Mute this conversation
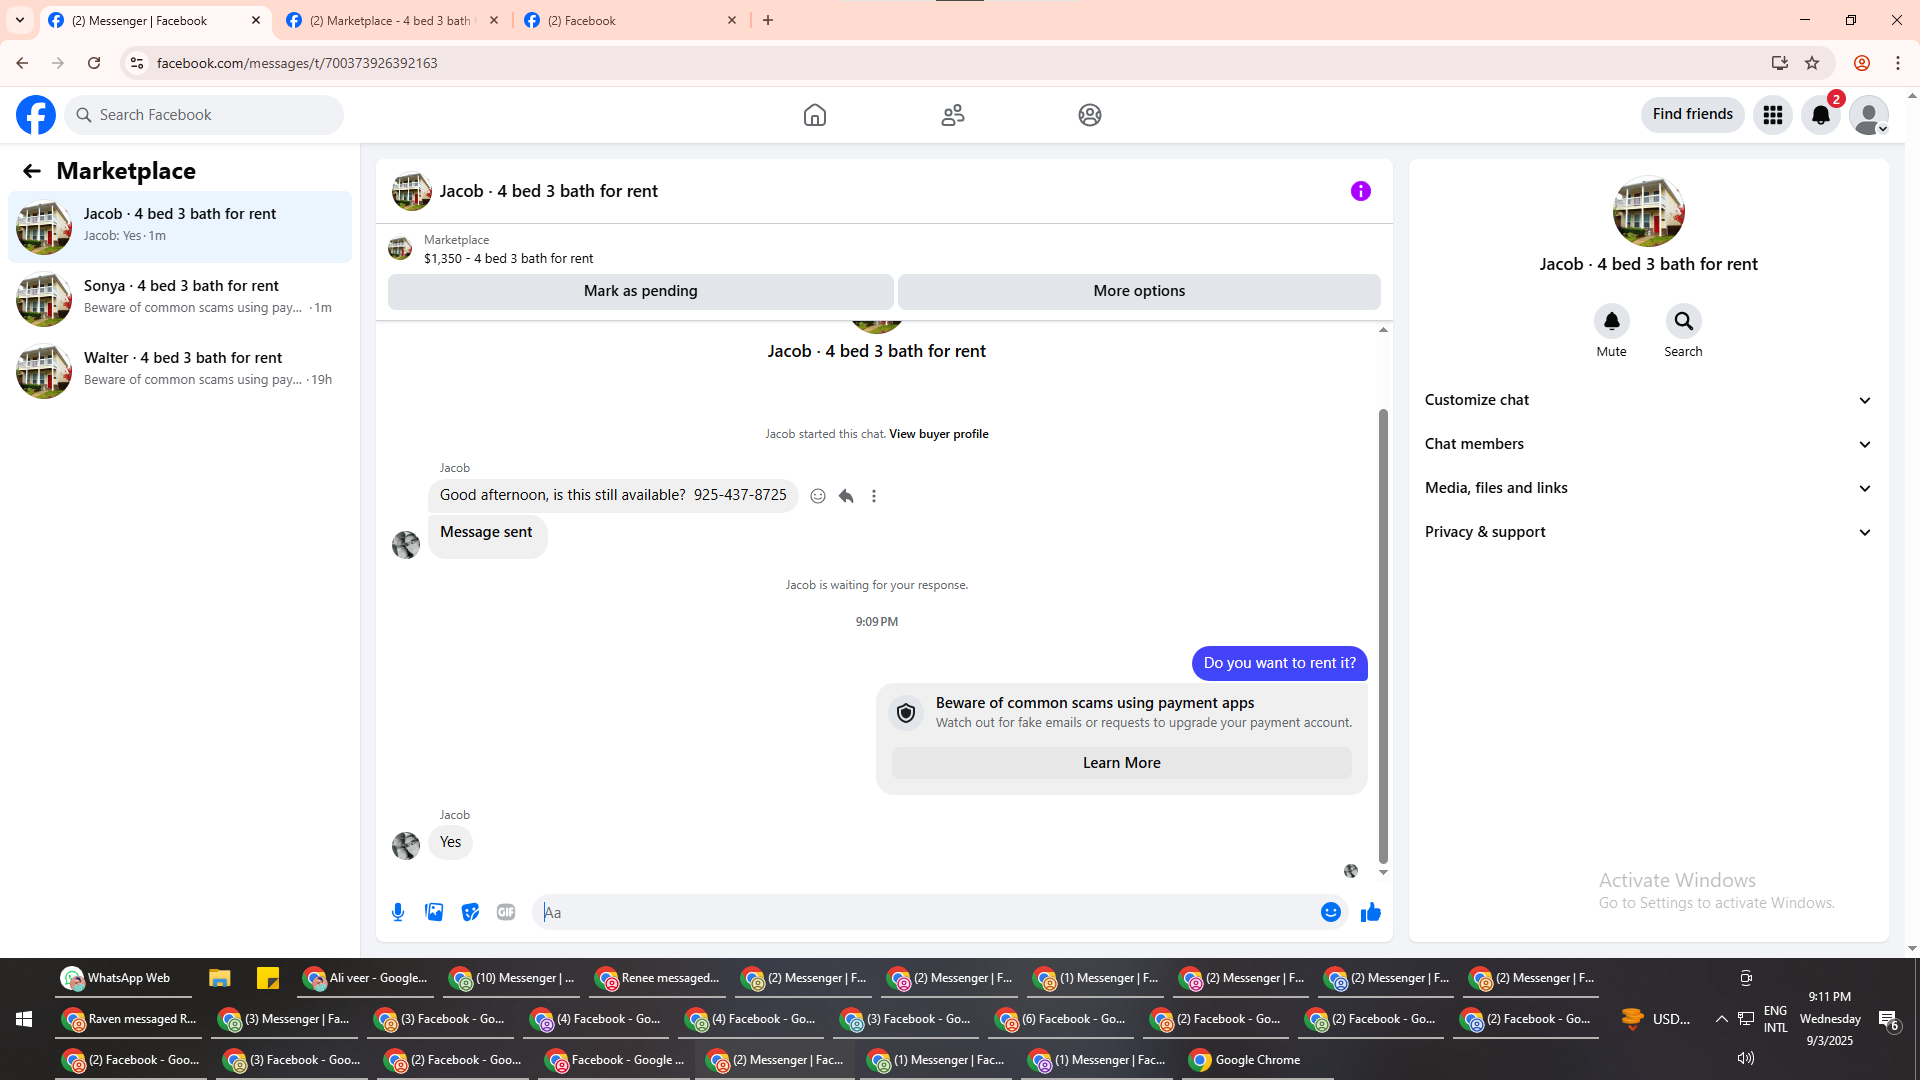Image resolution: width=1920 pixels, height=1080 pixels. tap(1612, 322)
